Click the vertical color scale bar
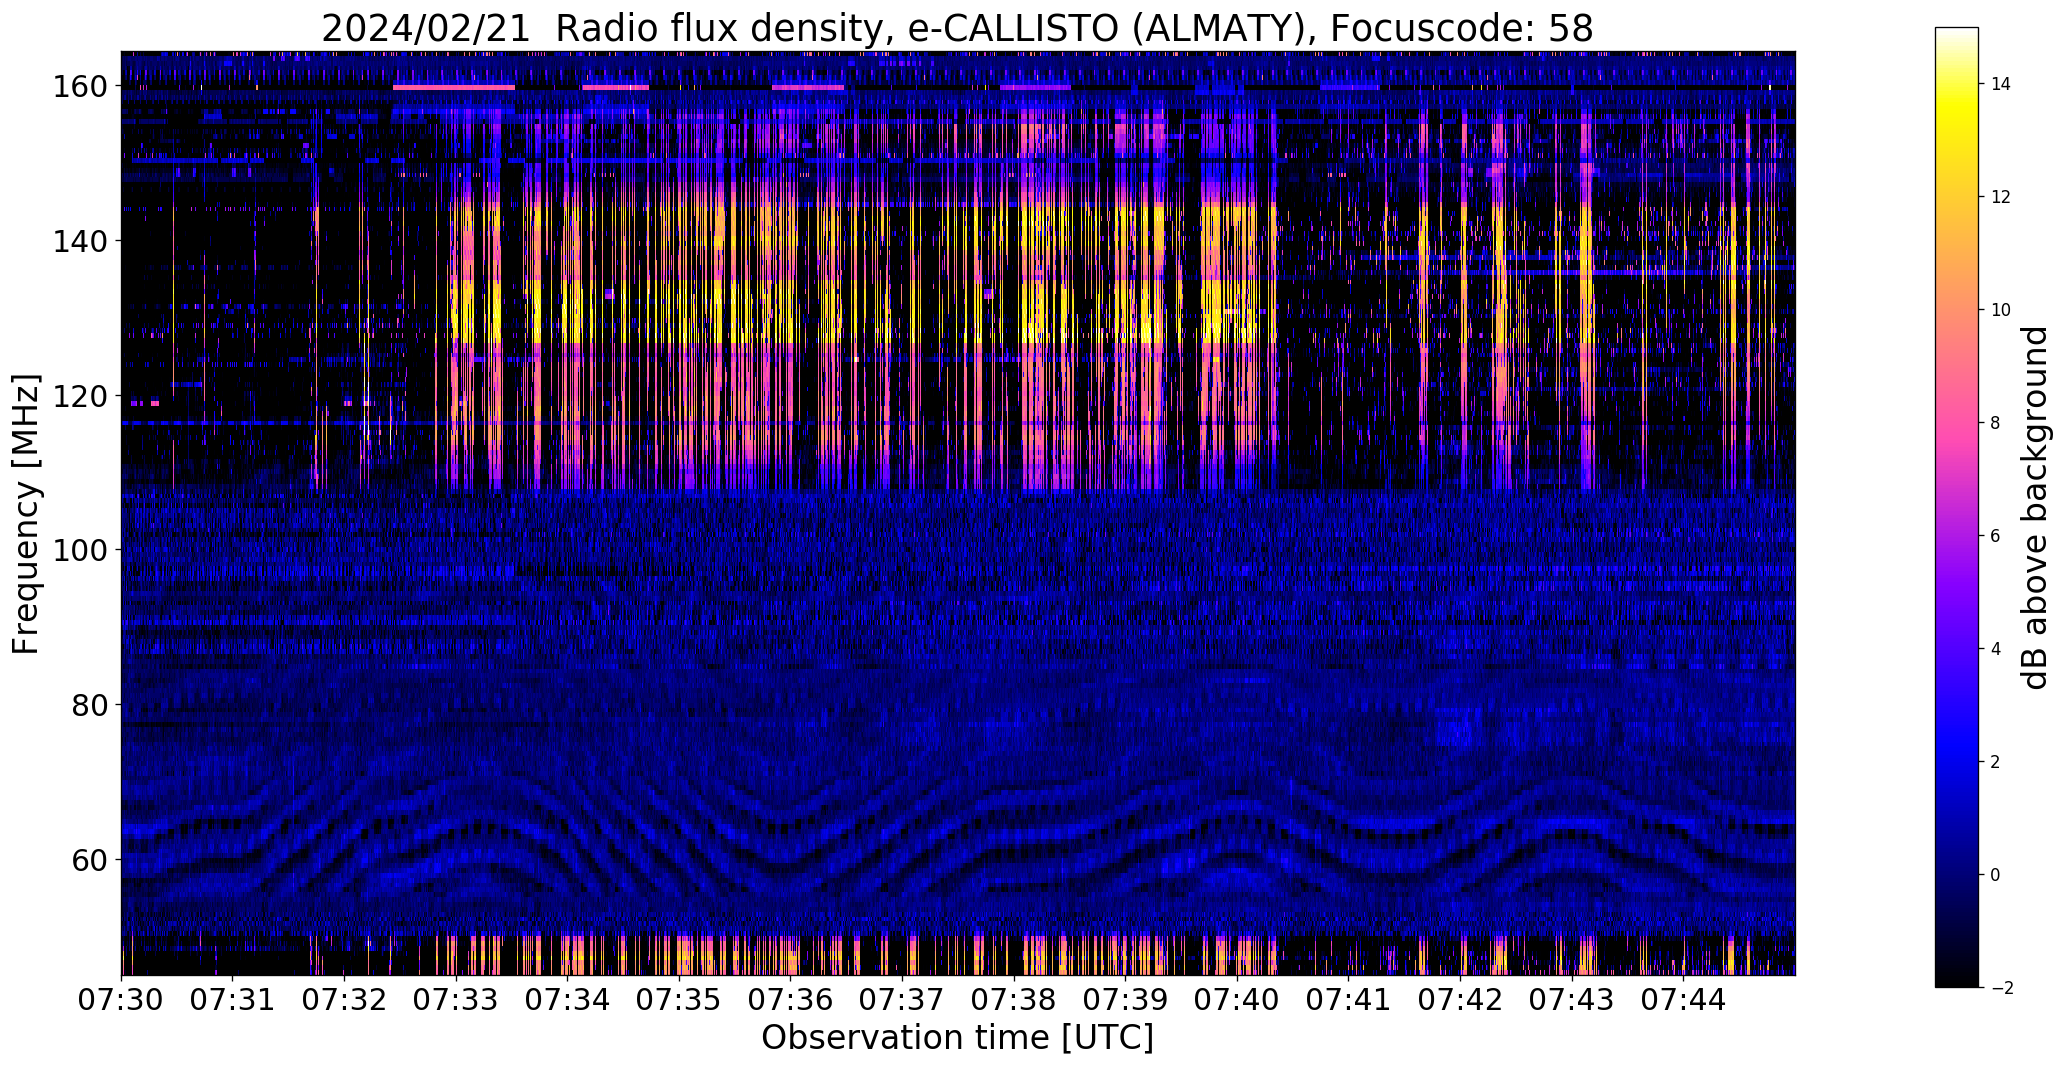Image resolution: width=2066 pixels, height=1067 pixels. pos(1957,508)
